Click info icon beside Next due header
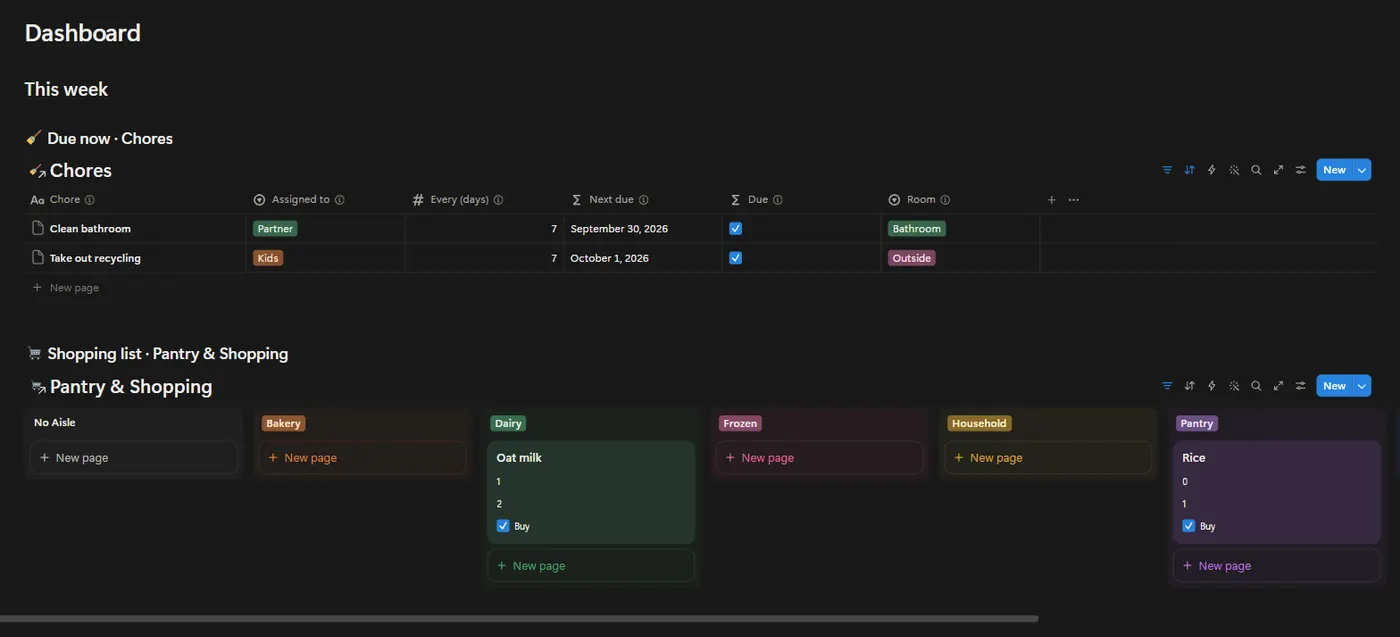 pos(643,200)
